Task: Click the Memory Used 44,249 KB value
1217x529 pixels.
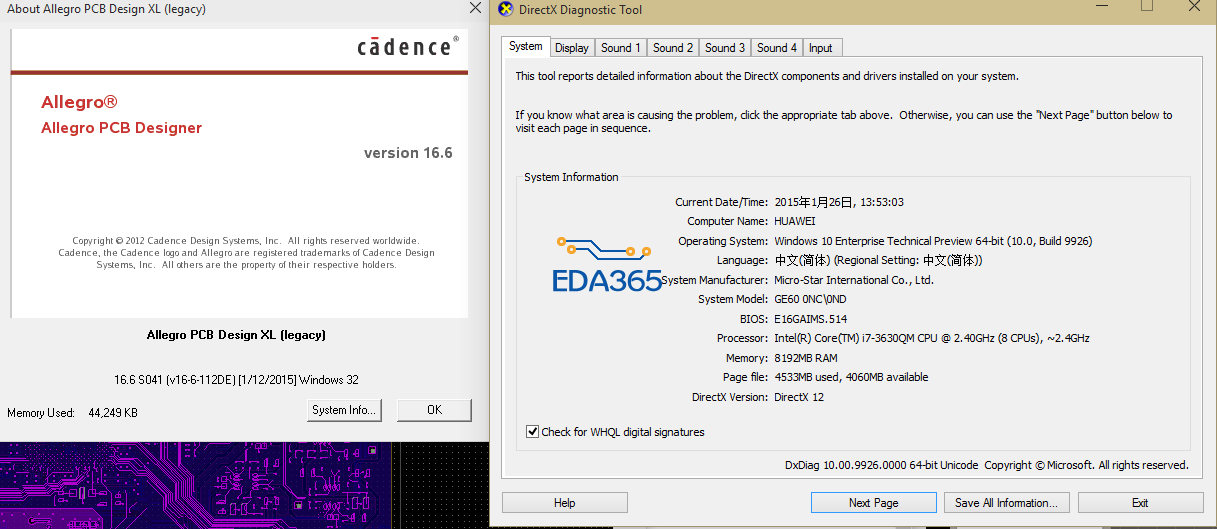Action: pyautogui.click(x=113, y=412)
